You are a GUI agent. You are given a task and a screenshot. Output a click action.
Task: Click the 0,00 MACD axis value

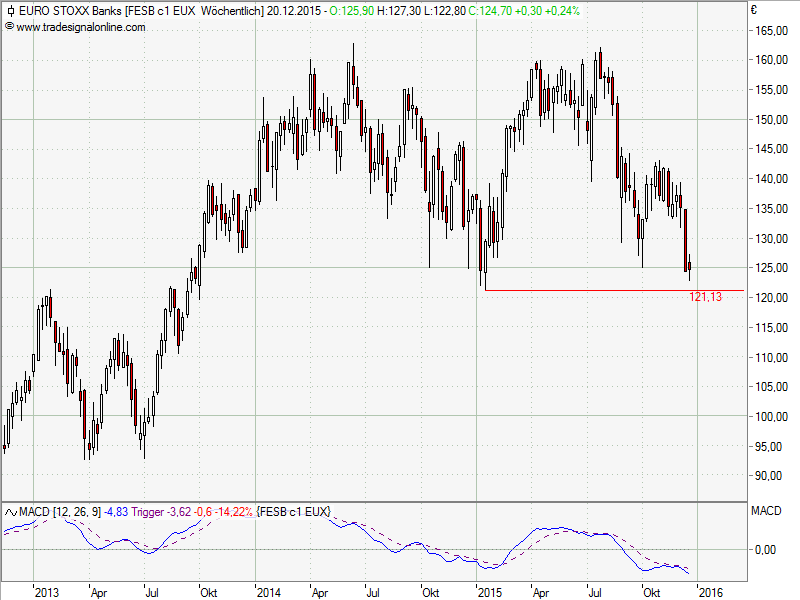tap(765, 549)
